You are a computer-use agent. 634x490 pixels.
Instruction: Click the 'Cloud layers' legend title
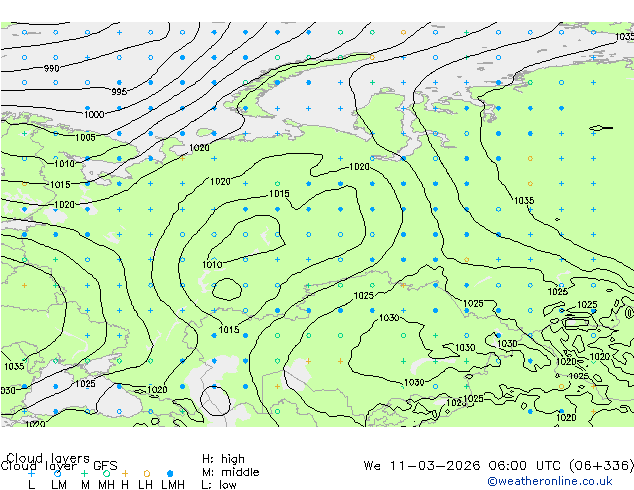tap(48, 458)
